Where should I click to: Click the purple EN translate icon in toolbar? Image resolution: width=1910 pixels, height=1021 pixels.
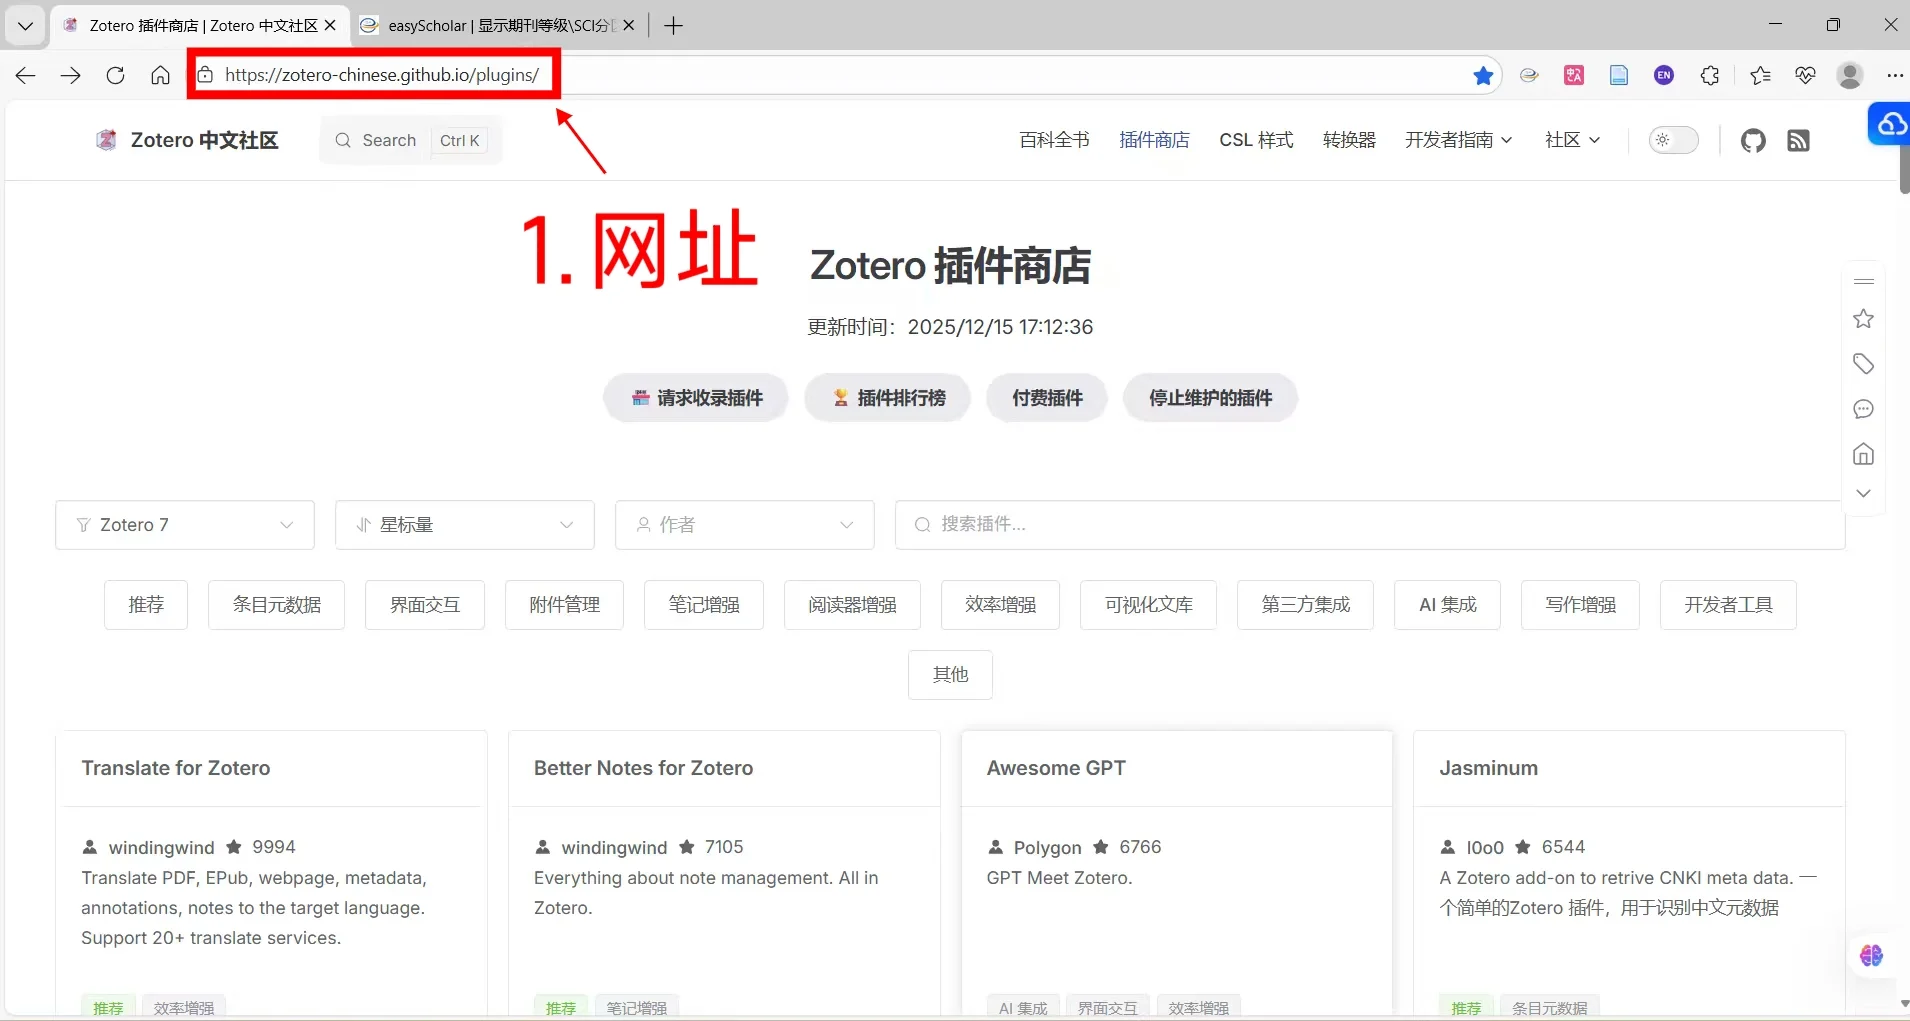point(1663,75)
